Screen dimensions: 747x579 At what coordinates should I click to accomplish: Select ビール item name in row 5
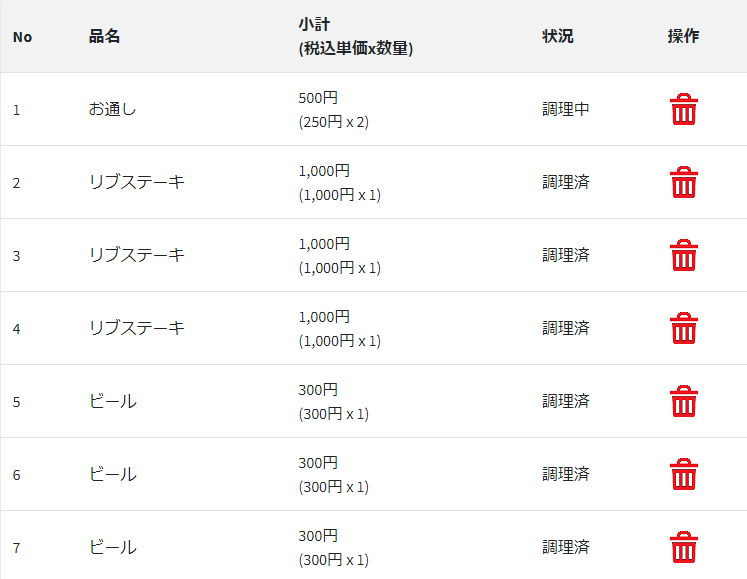pos(112,401)
